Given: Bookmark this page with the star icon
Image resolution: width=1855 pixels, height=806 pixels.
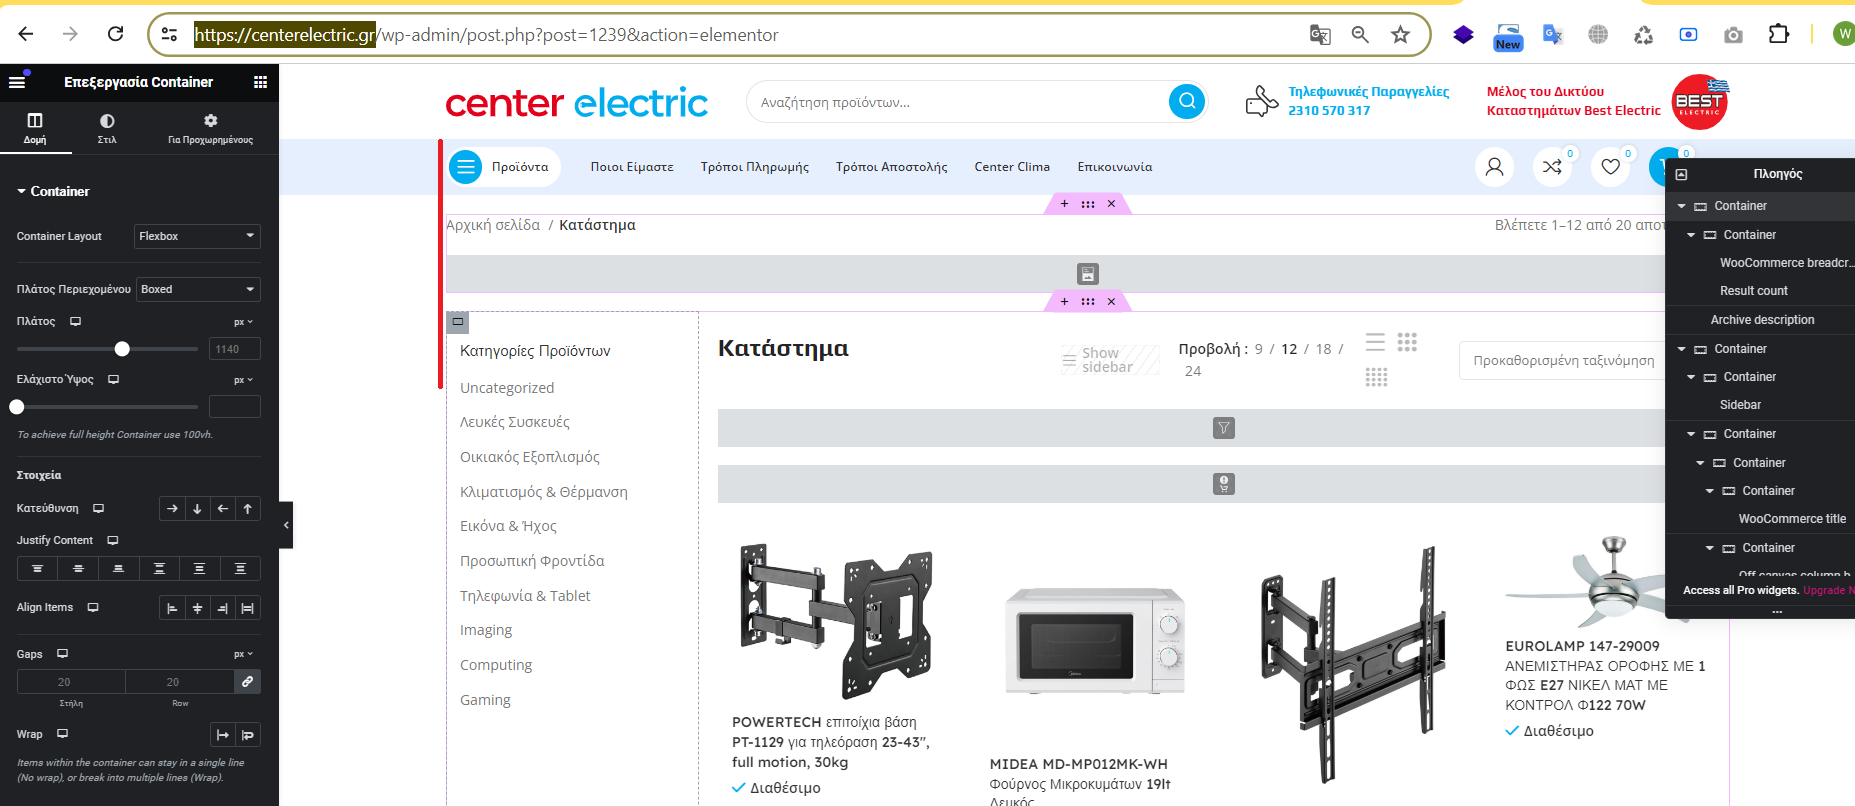Looking at the screenshot, I should click(x=1400, y=35).
